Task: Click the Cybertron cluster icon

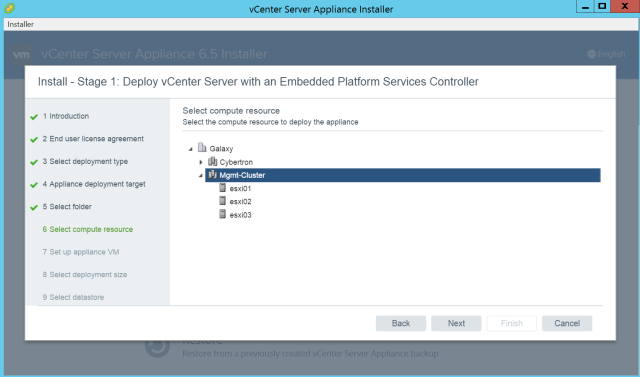Action: pyautogui.click(x=213, y=162)
